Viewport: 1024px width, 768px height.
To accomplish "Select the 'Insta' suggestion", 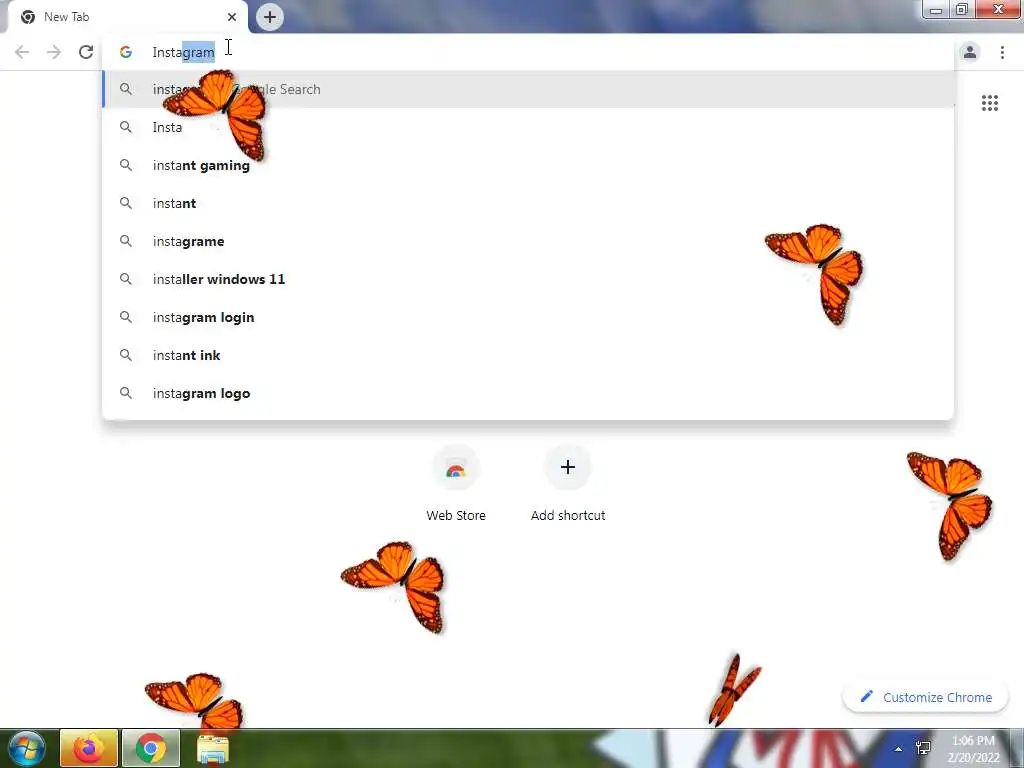I will pos(528,127).
